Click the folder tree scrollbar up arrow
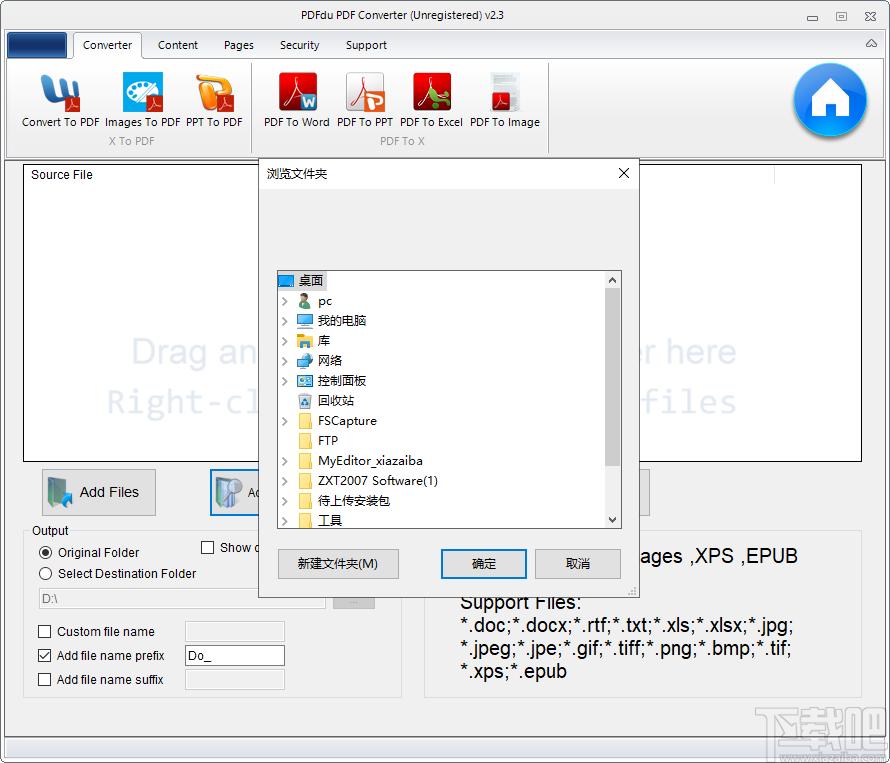This screenshot has width=890, height=763. (612, 280)
